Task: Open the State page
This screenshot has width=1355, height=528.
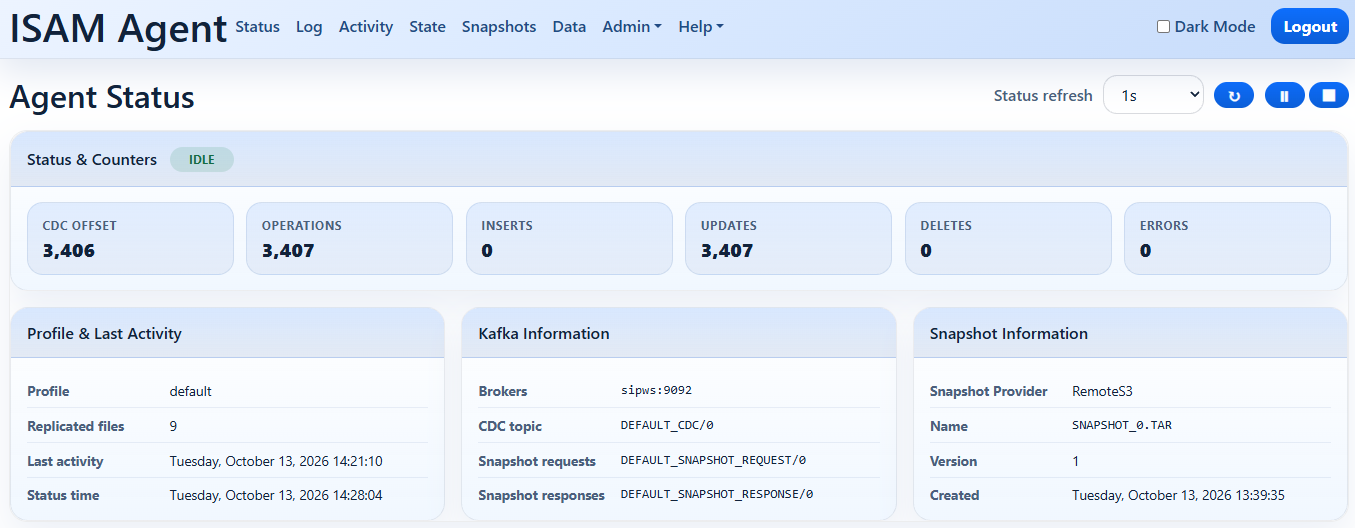Action: (x=427, y=27)
